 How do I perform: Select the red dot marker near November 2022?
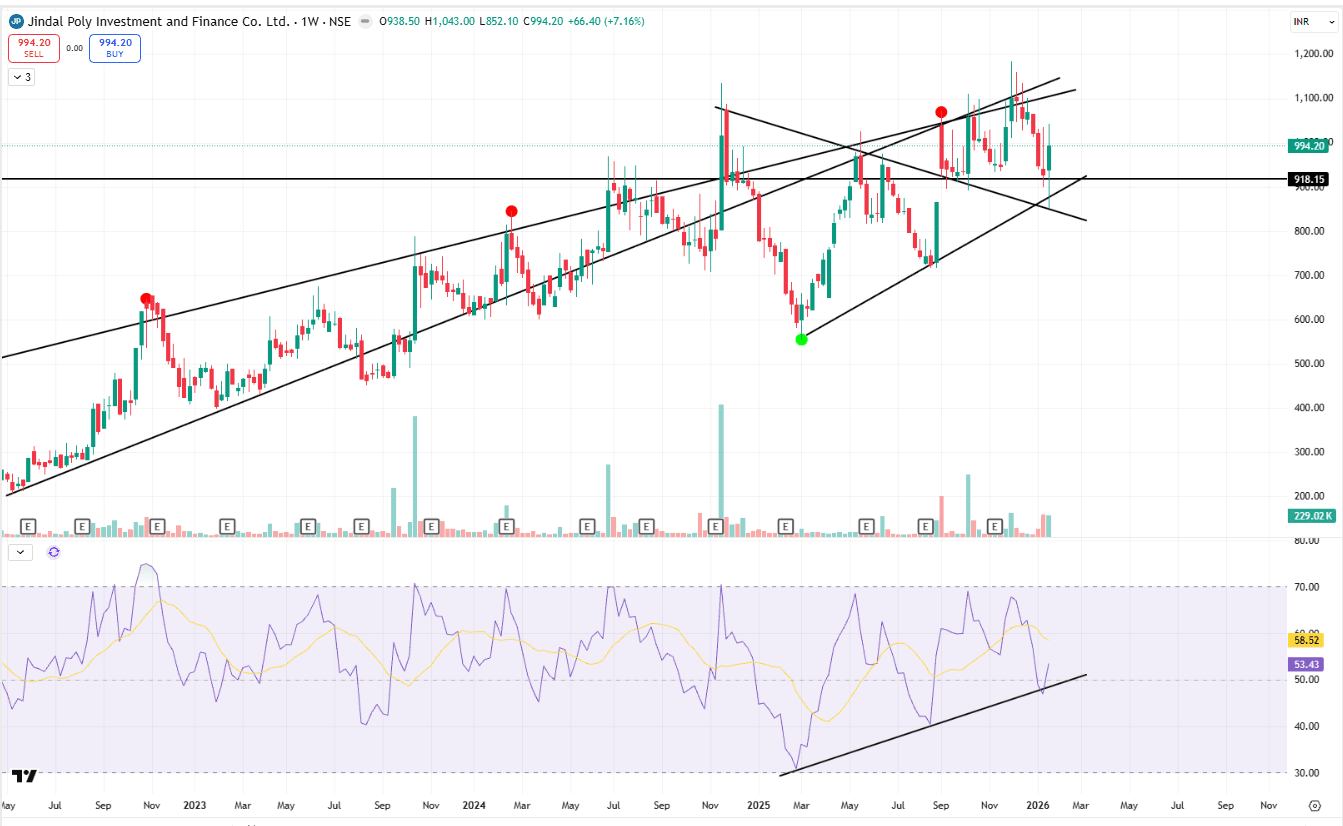146,299
